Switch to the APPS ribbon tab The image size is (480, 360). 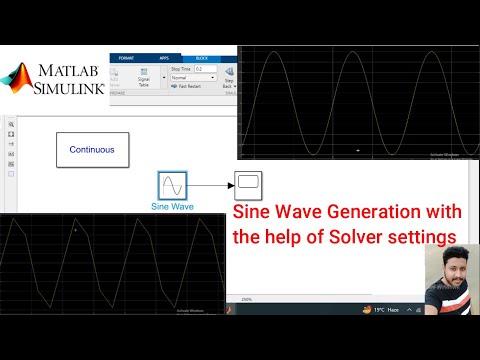164,58
